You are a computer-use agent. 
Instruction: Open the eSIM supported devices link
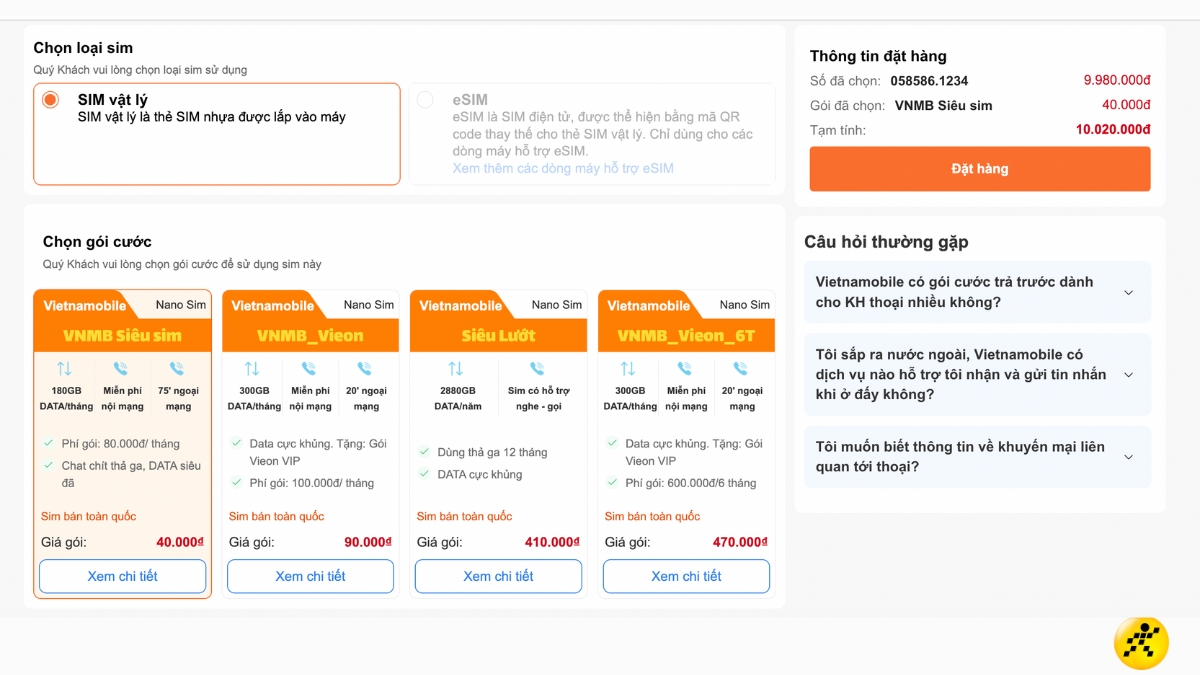tap(563, 168)
